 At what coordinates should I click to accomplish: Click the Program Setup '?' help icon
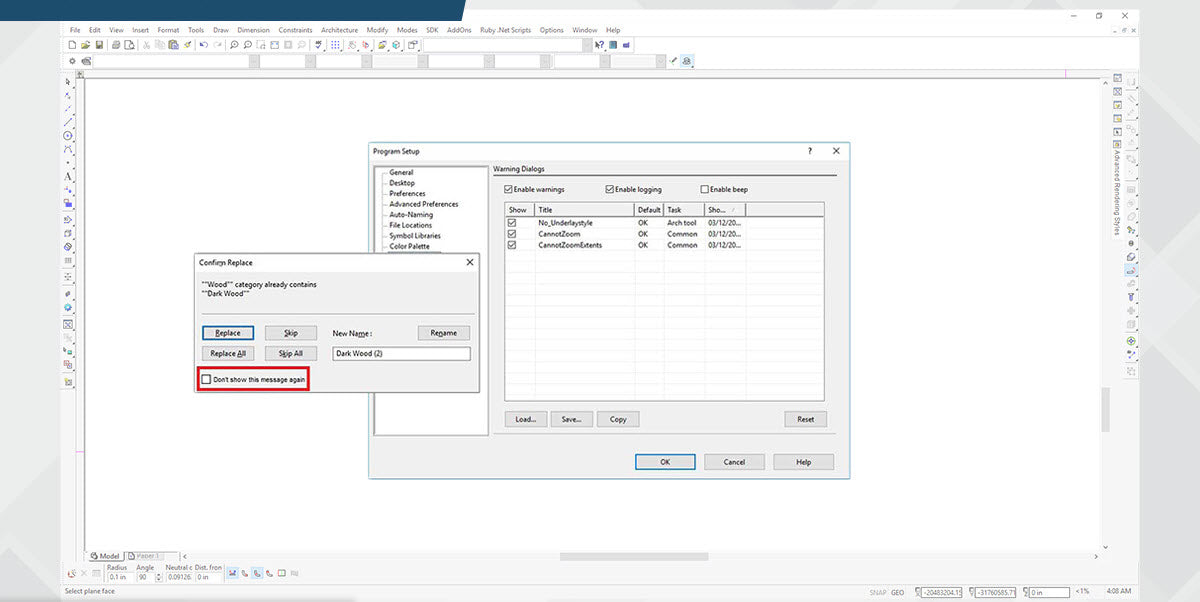(x=810, y=151)
